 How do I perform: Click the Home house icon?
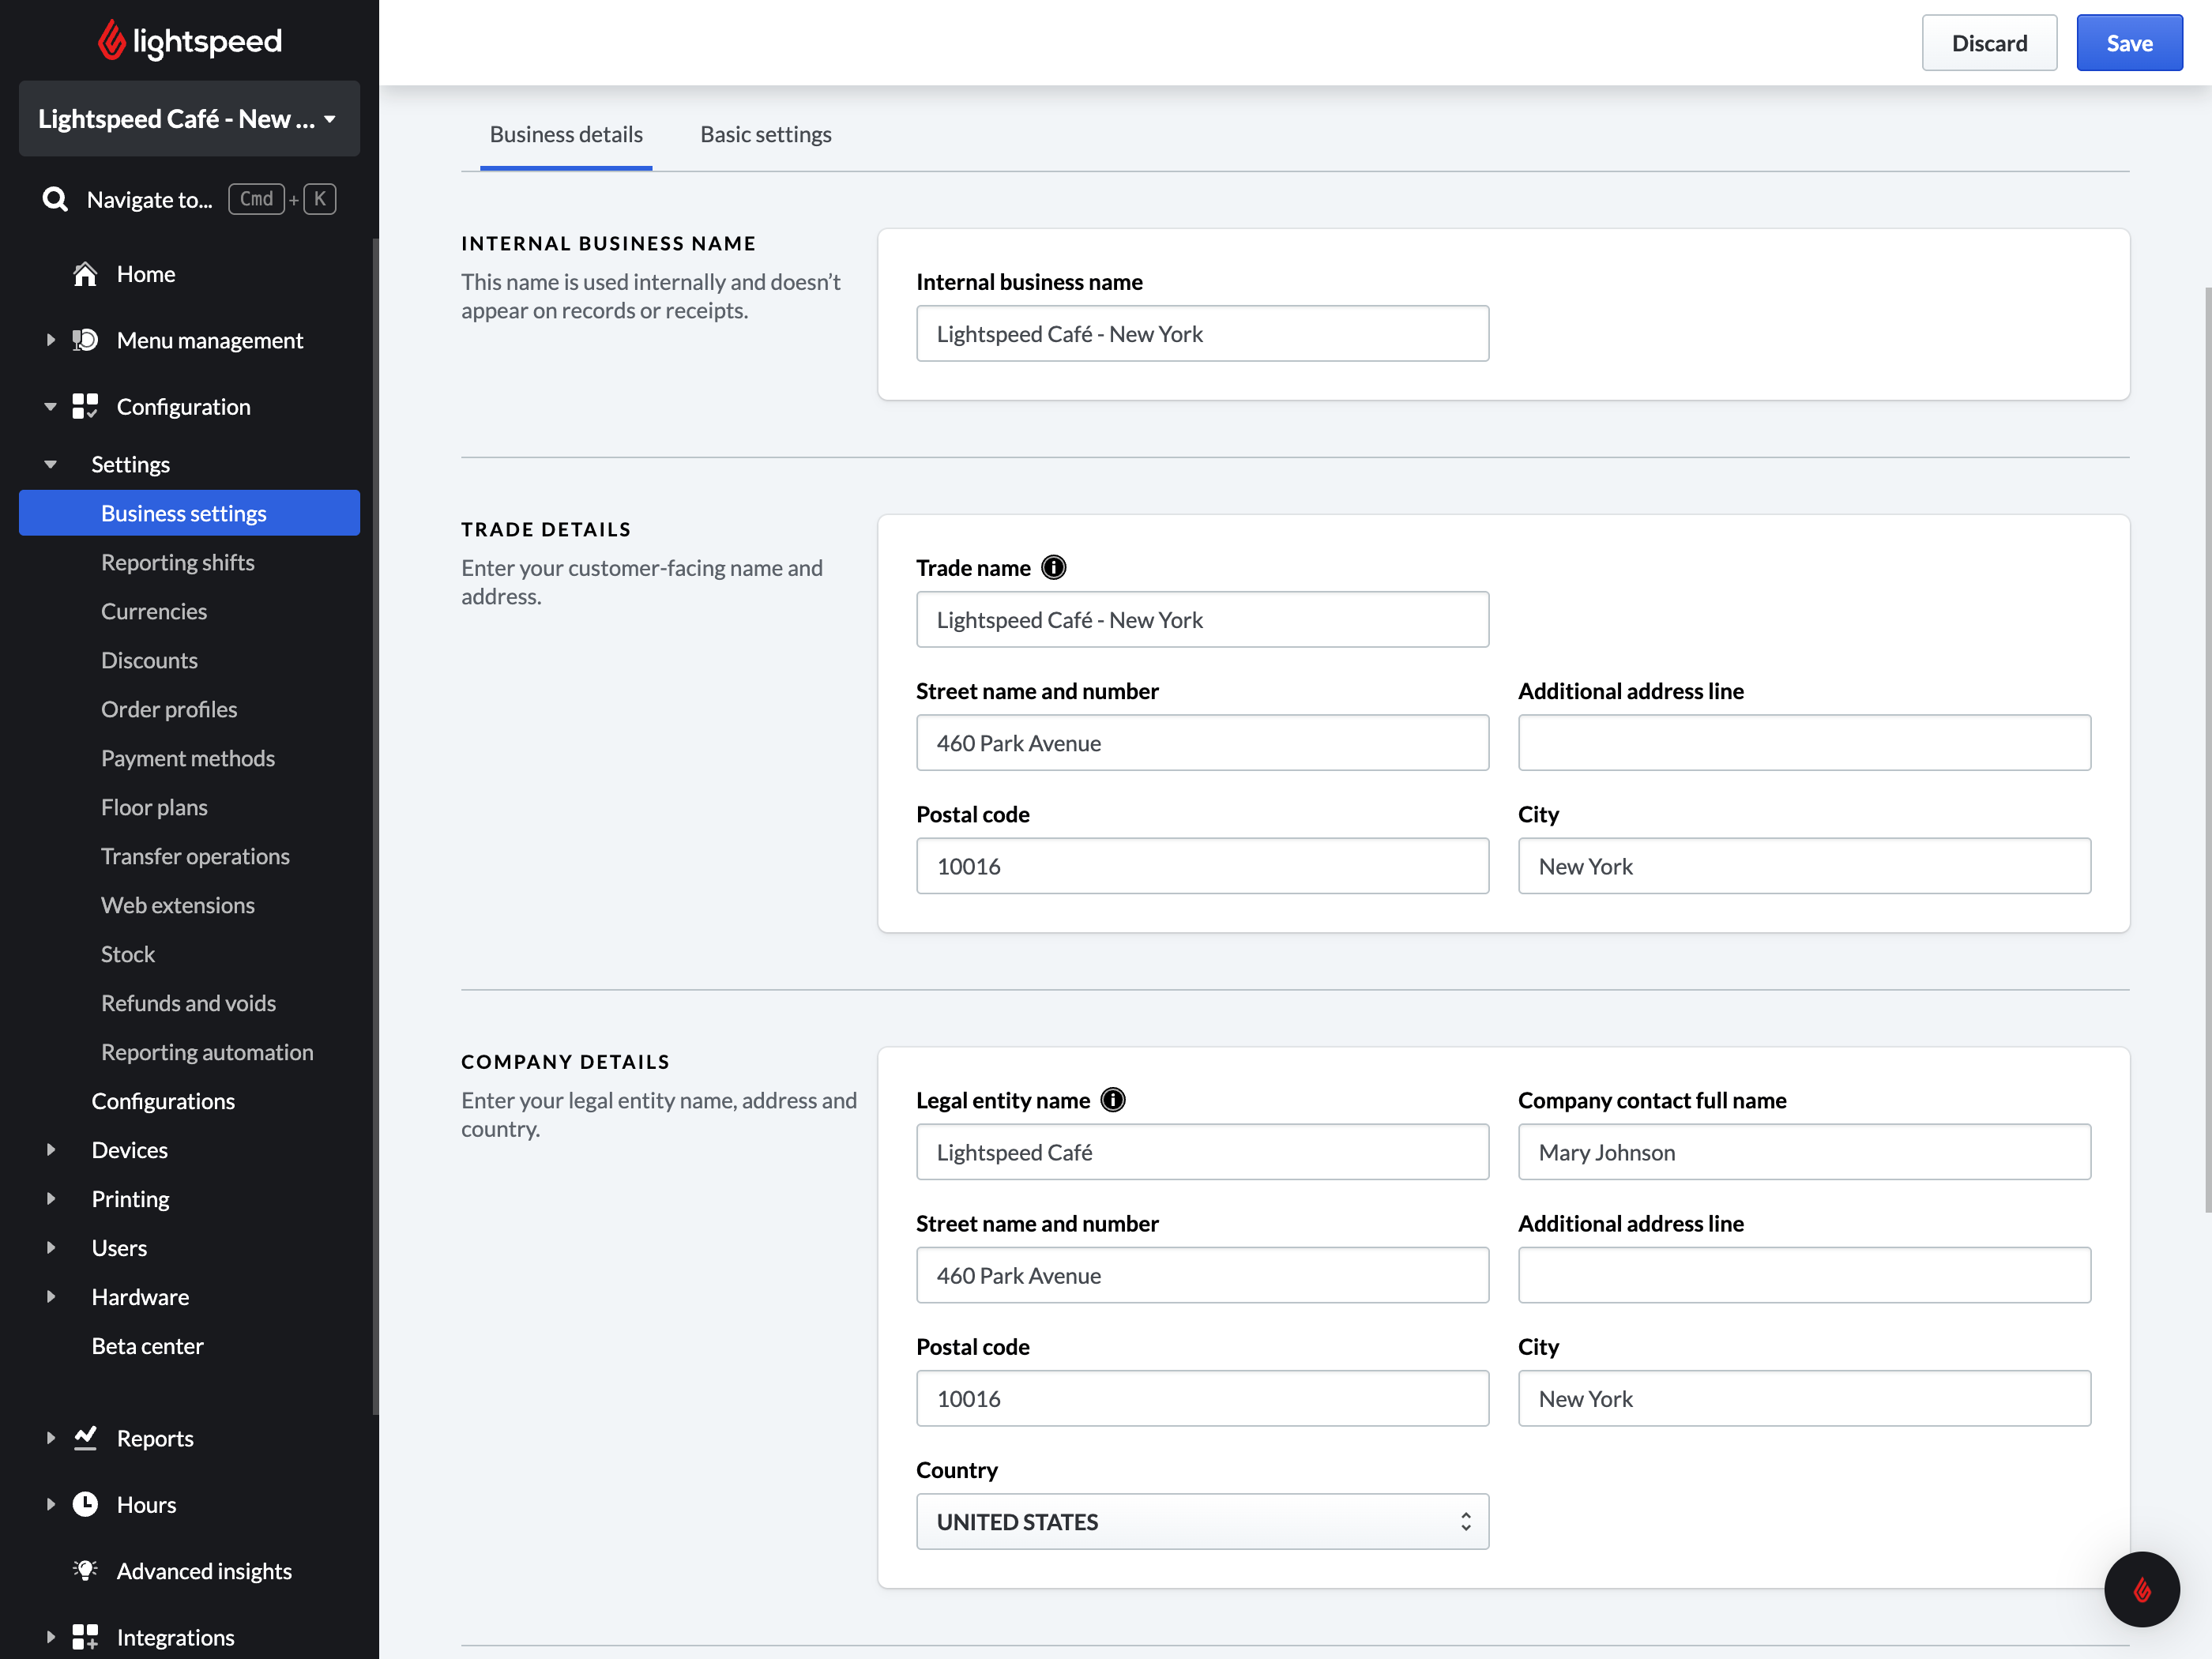[85, 274]
